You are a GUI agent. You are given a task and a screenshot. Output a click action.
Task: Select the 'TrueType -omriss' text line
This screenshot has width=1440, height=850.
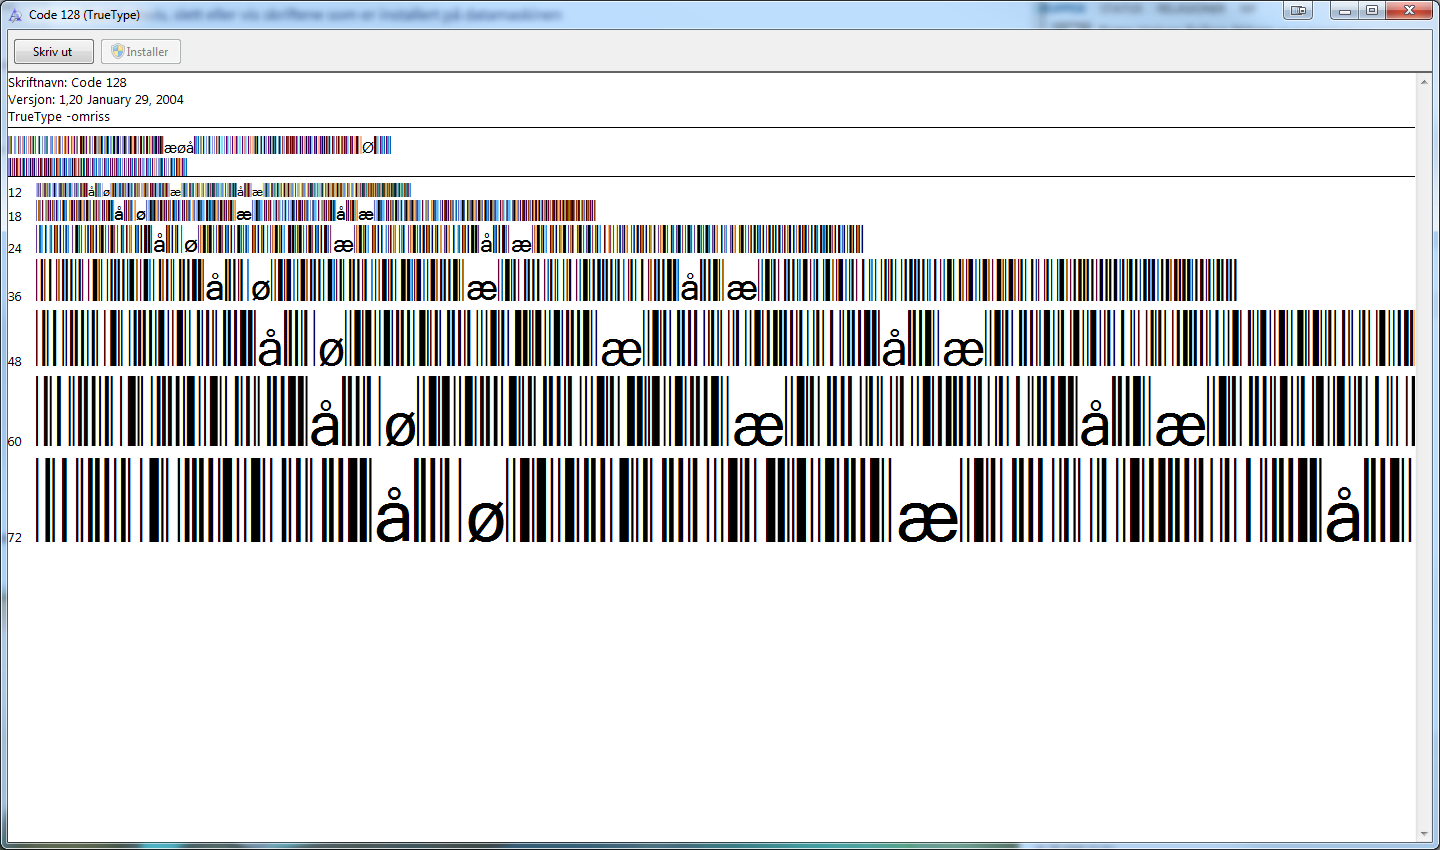(x=59, y=117)
